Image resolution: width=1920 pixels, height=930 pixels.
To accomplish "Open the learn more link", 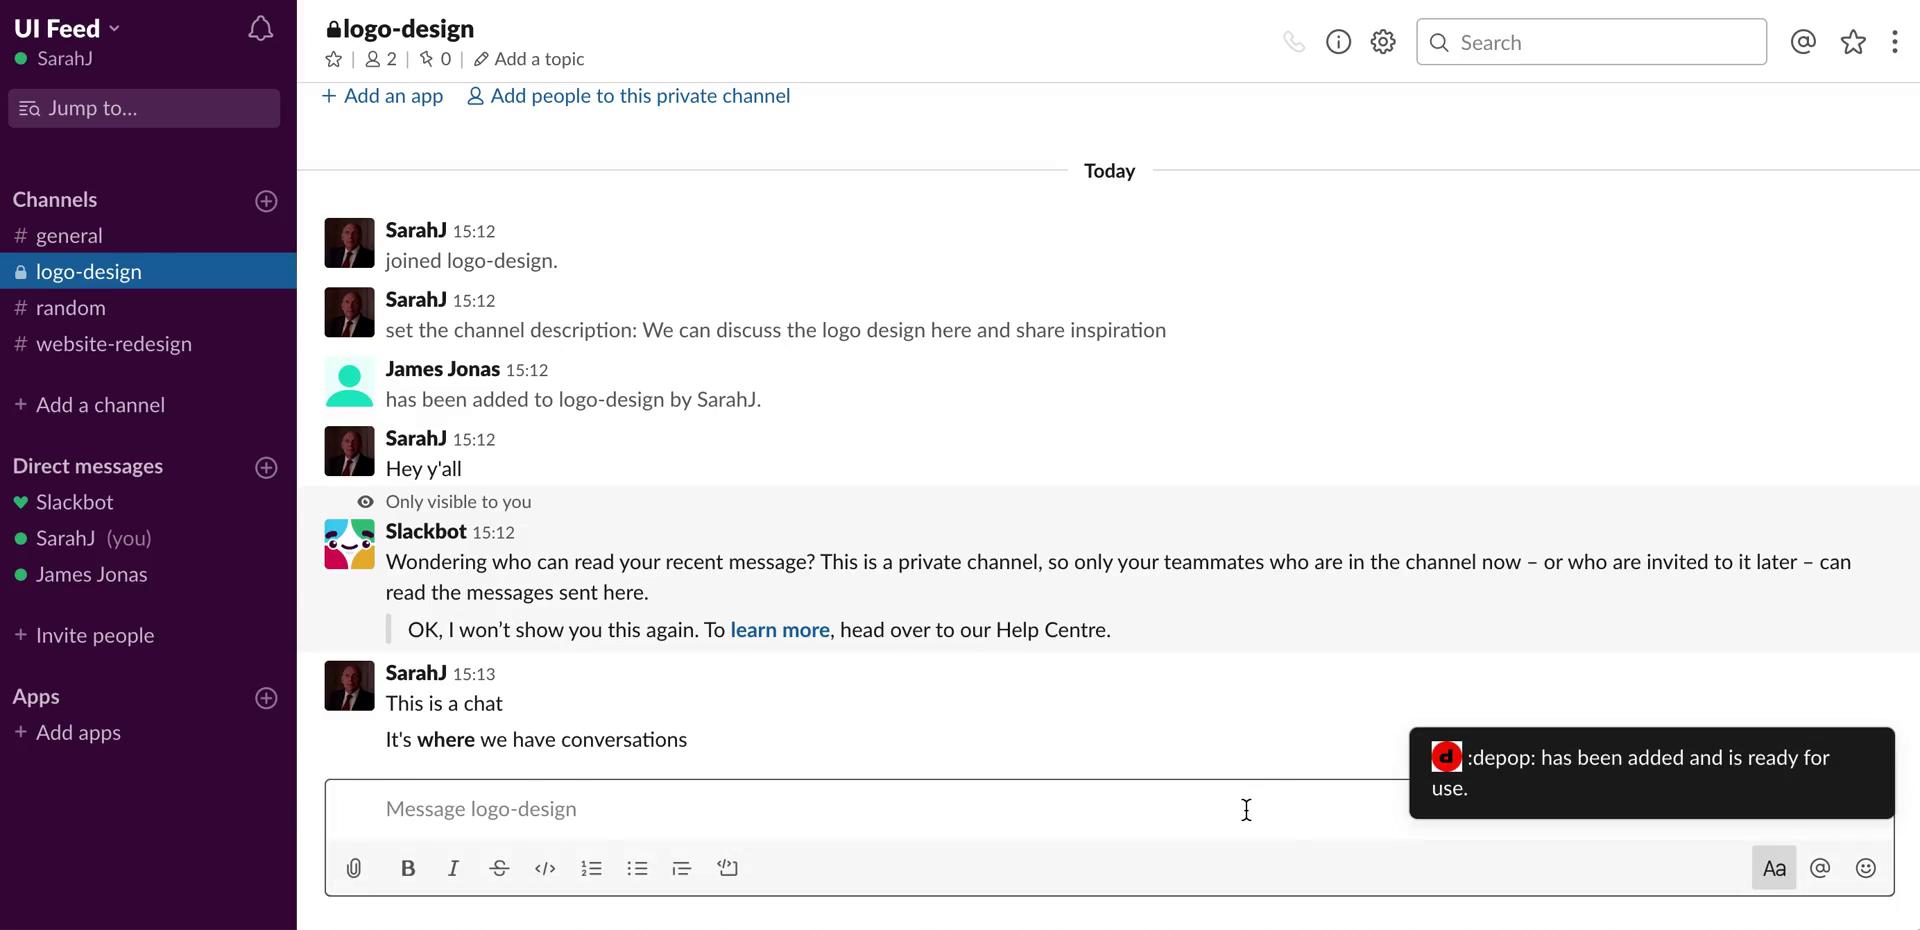I will [x=780, y=630].
